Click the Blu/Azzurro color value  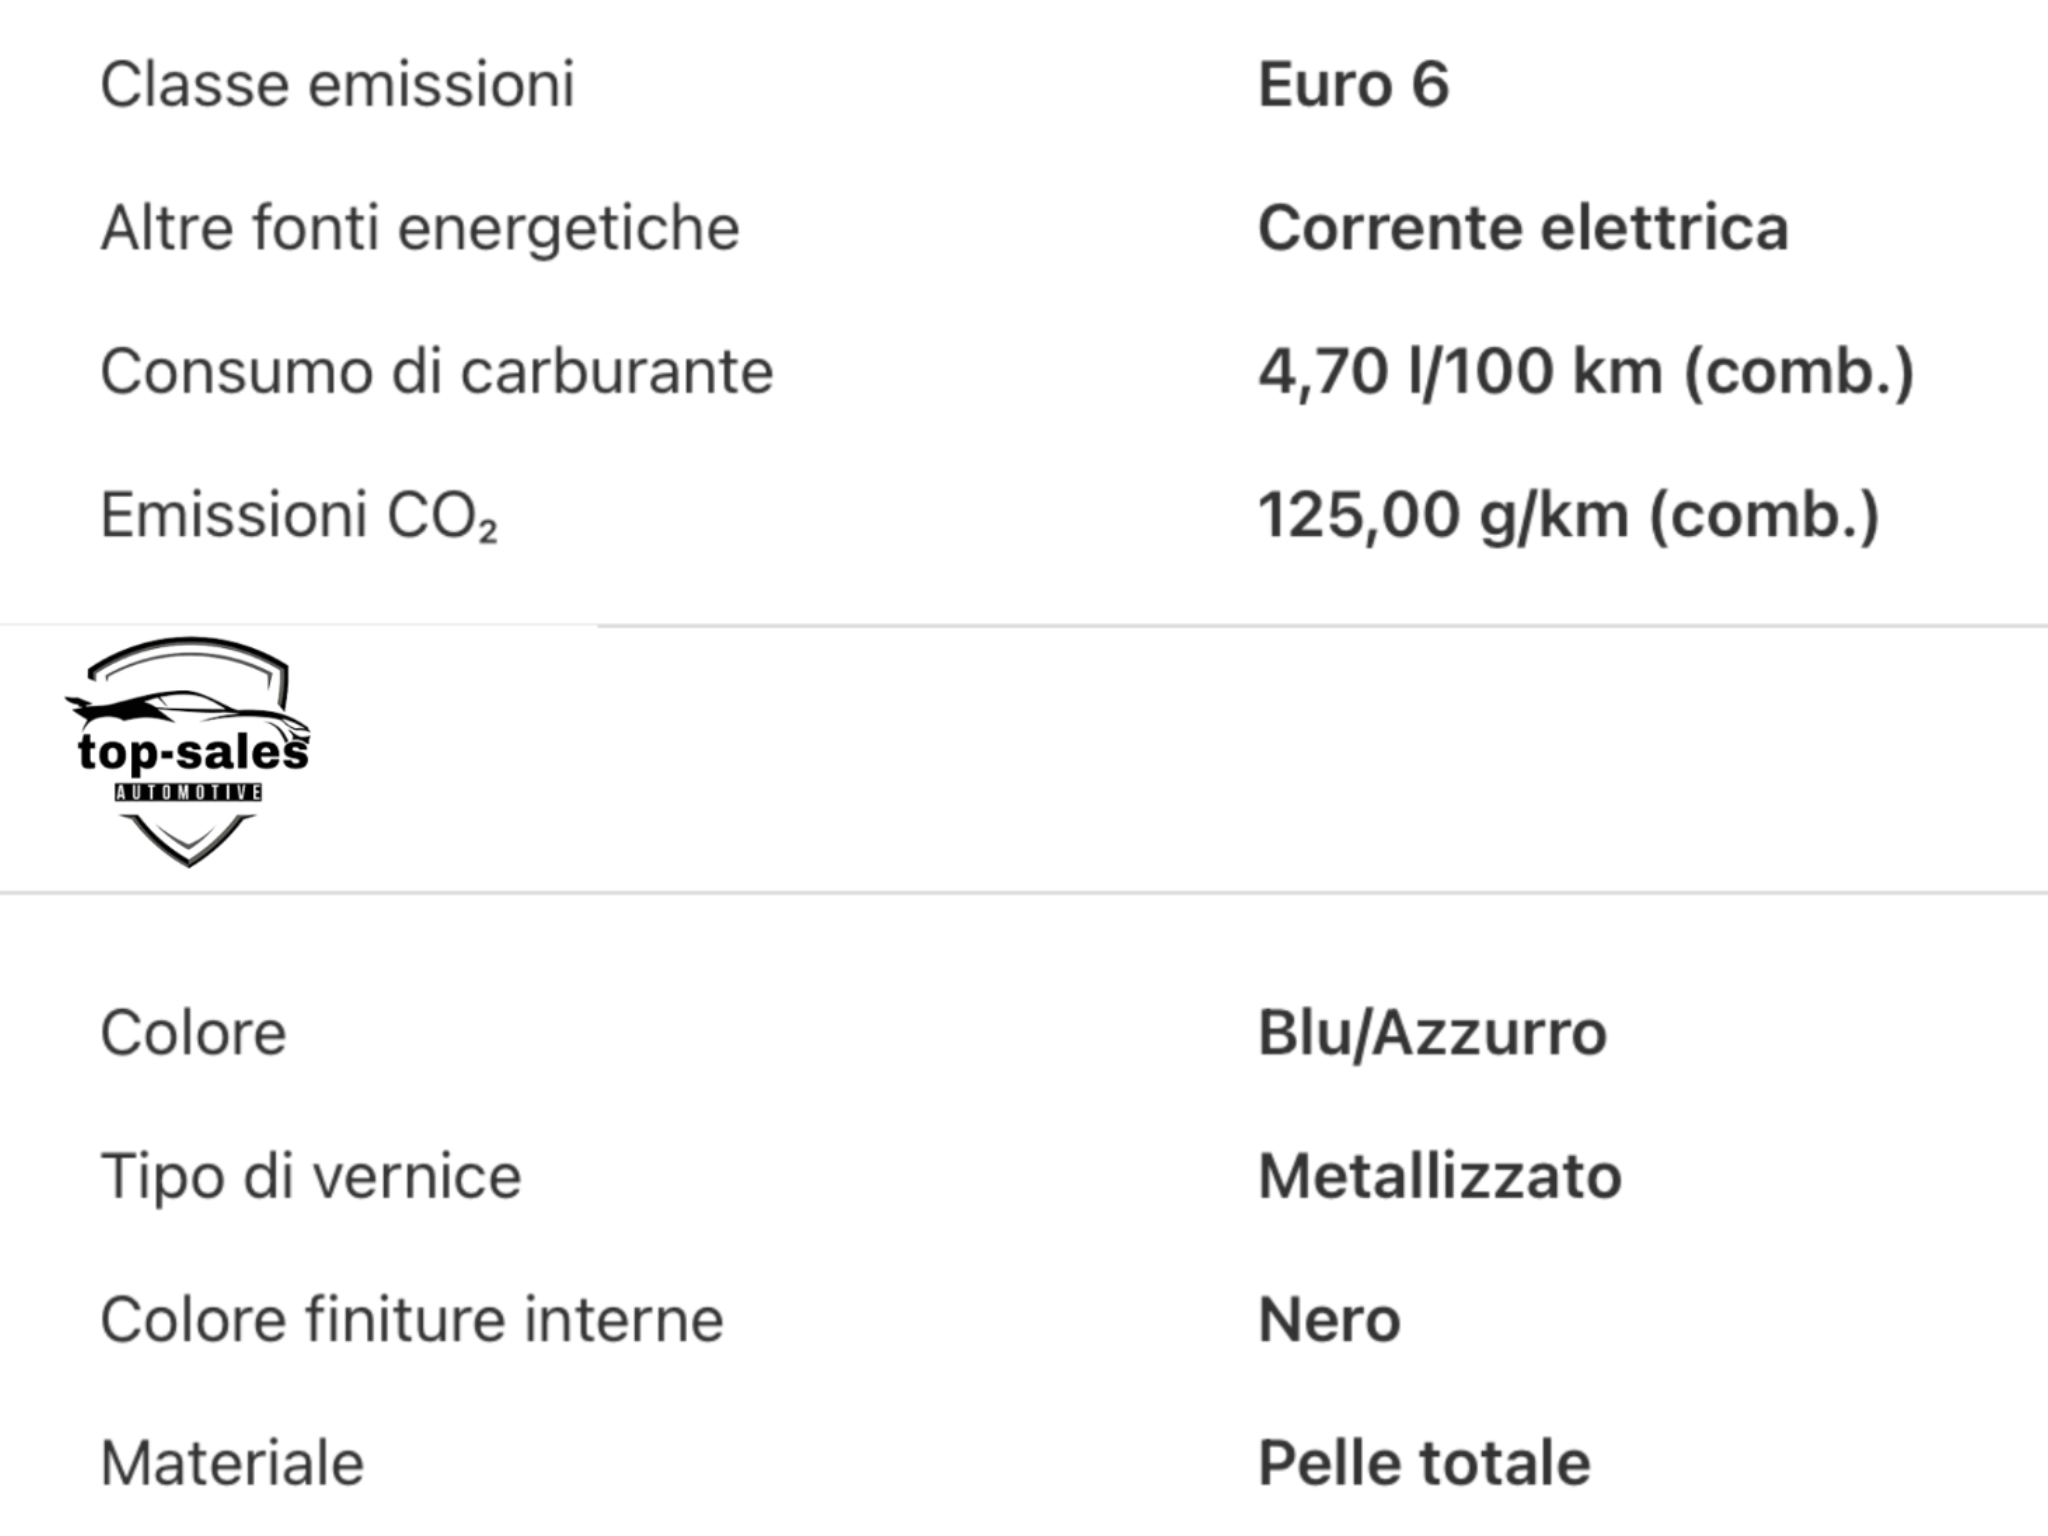(1432, 1033)
